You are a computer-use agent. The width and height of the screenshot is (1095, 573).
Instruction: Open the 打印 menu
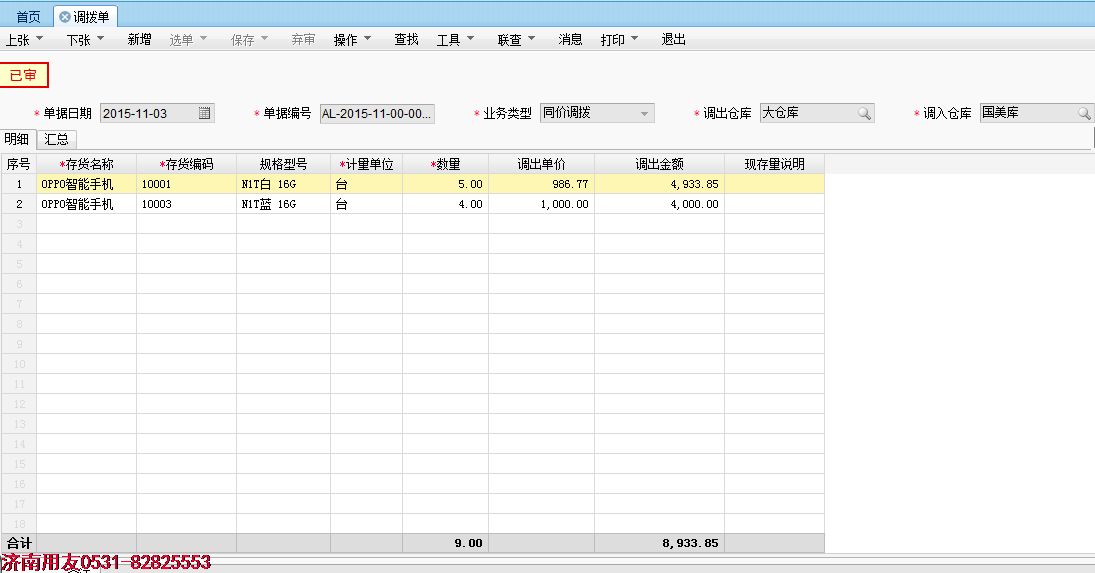[619, 40]
